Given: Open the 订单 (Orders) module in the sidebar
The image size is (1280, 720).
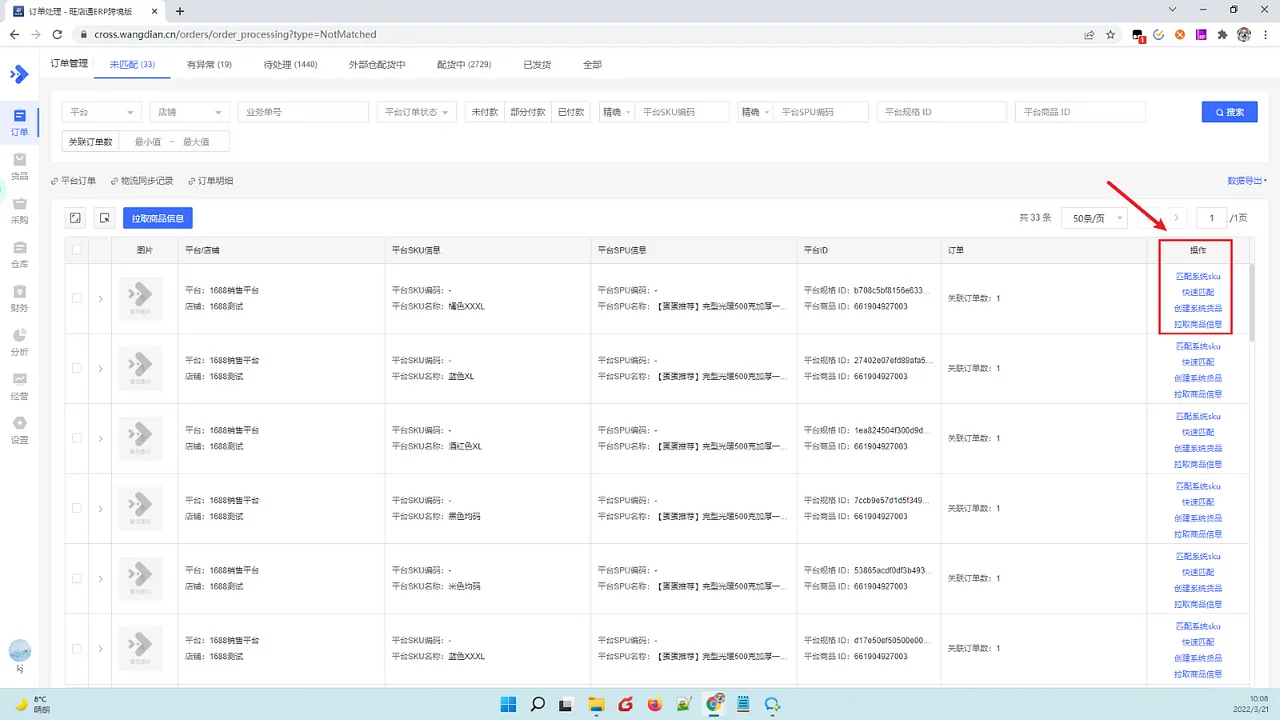Looking at the screenshot, I should pyautogui.click(x=20, y=122).
